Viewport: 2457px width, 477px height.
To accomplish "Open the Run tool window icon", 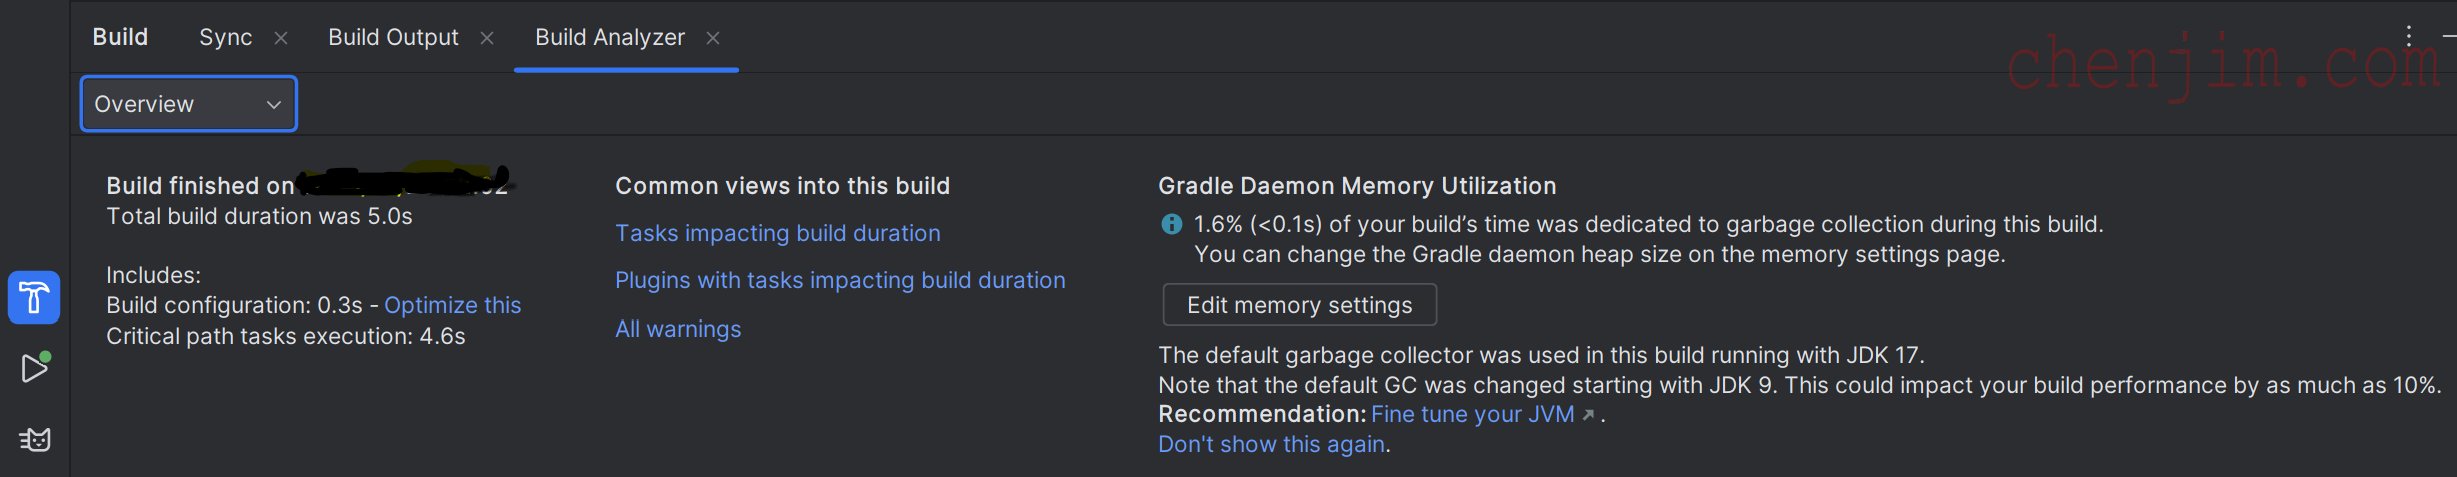I will tap(34, 368).
